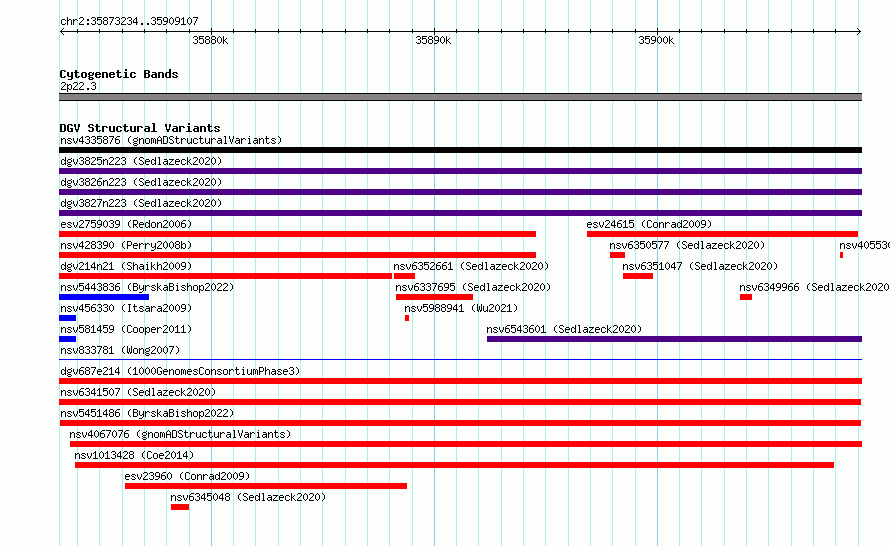
Task: Select the purple nsv6543601 variant bar
Action: pos(674,339)
